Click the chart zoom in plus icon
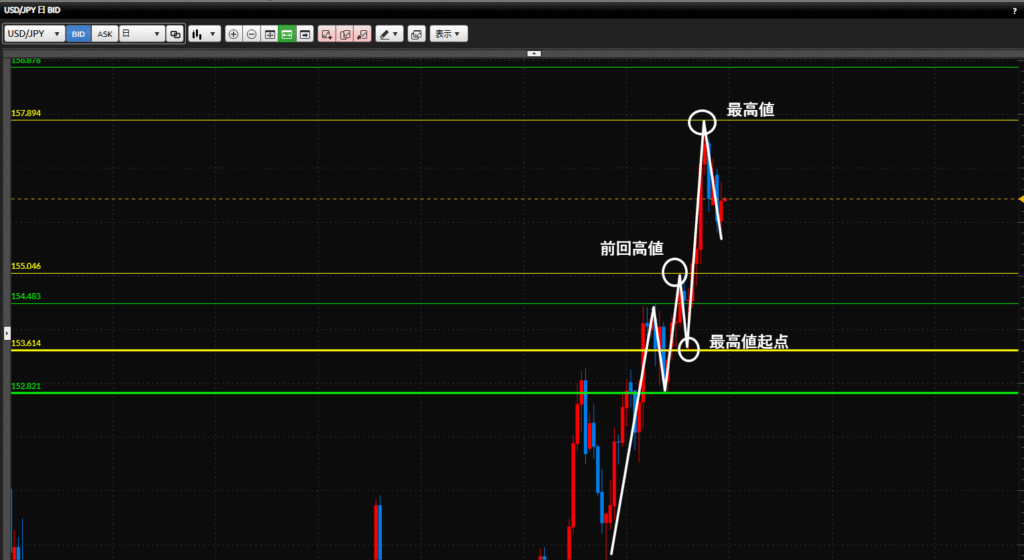 234,34
